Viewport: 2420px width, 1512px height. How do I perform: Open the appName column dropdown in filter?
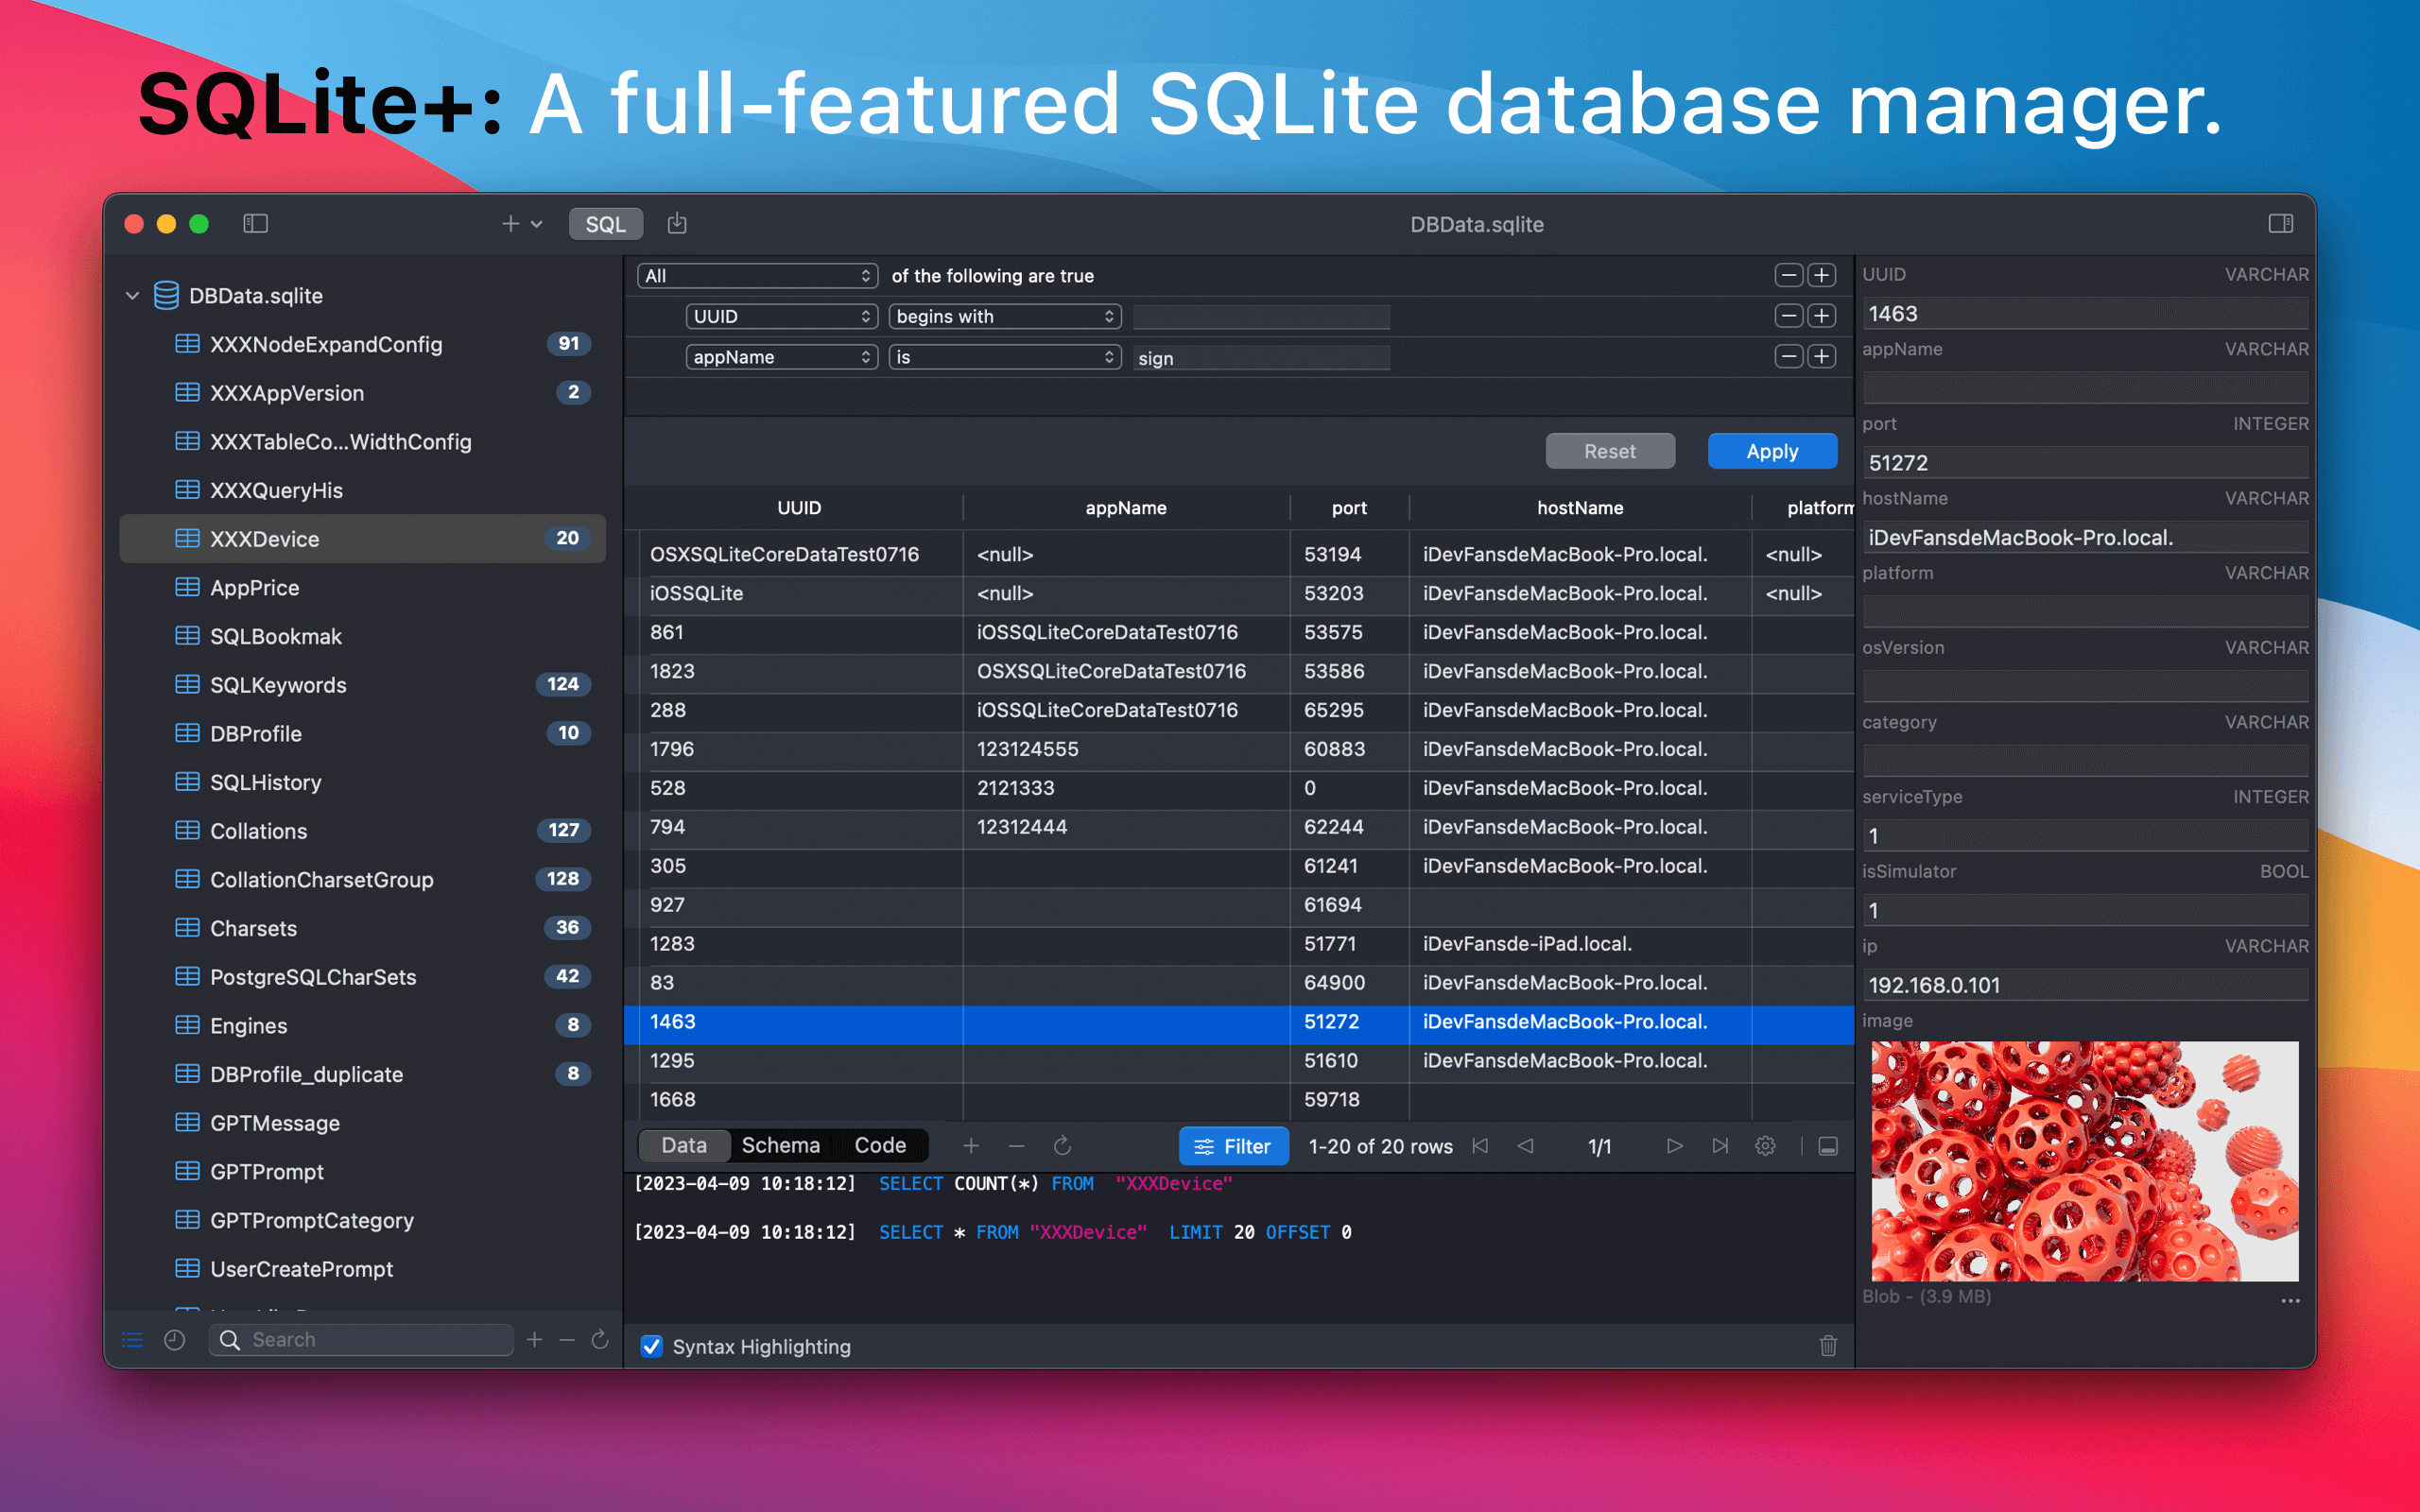[x=781, y=357]
